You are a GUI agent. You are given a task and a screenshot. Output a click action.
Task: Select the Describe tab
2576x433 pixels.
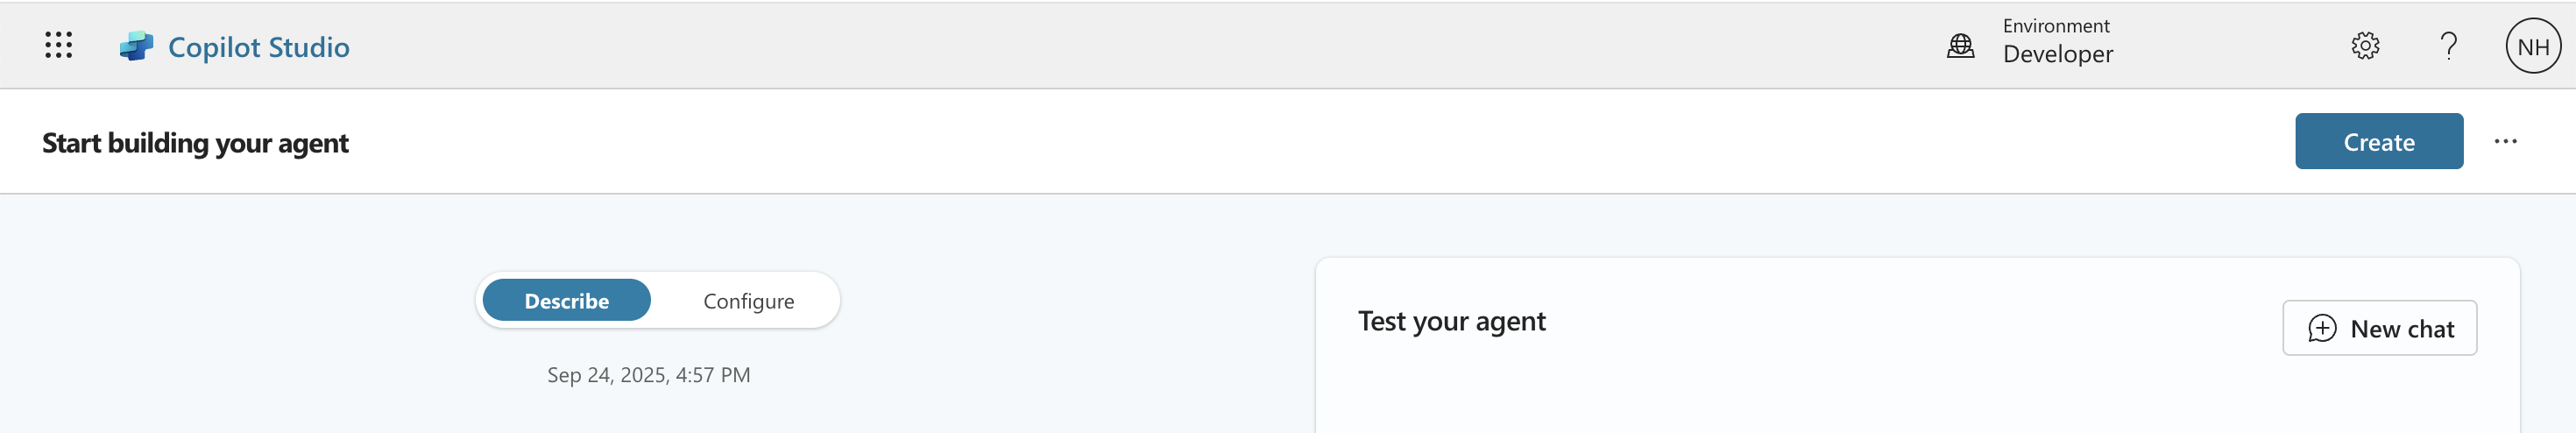point(566,300)
